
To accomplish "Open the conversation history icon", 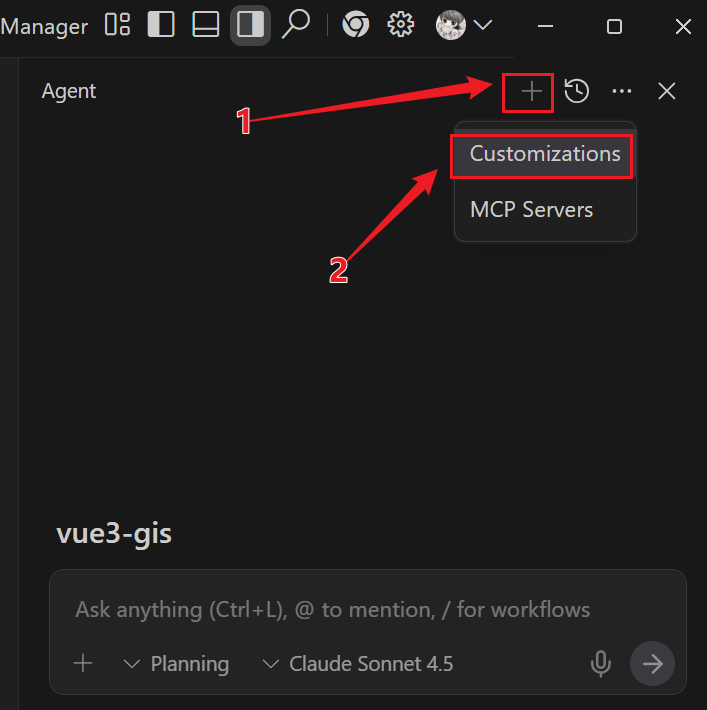I will pos(577,92).
